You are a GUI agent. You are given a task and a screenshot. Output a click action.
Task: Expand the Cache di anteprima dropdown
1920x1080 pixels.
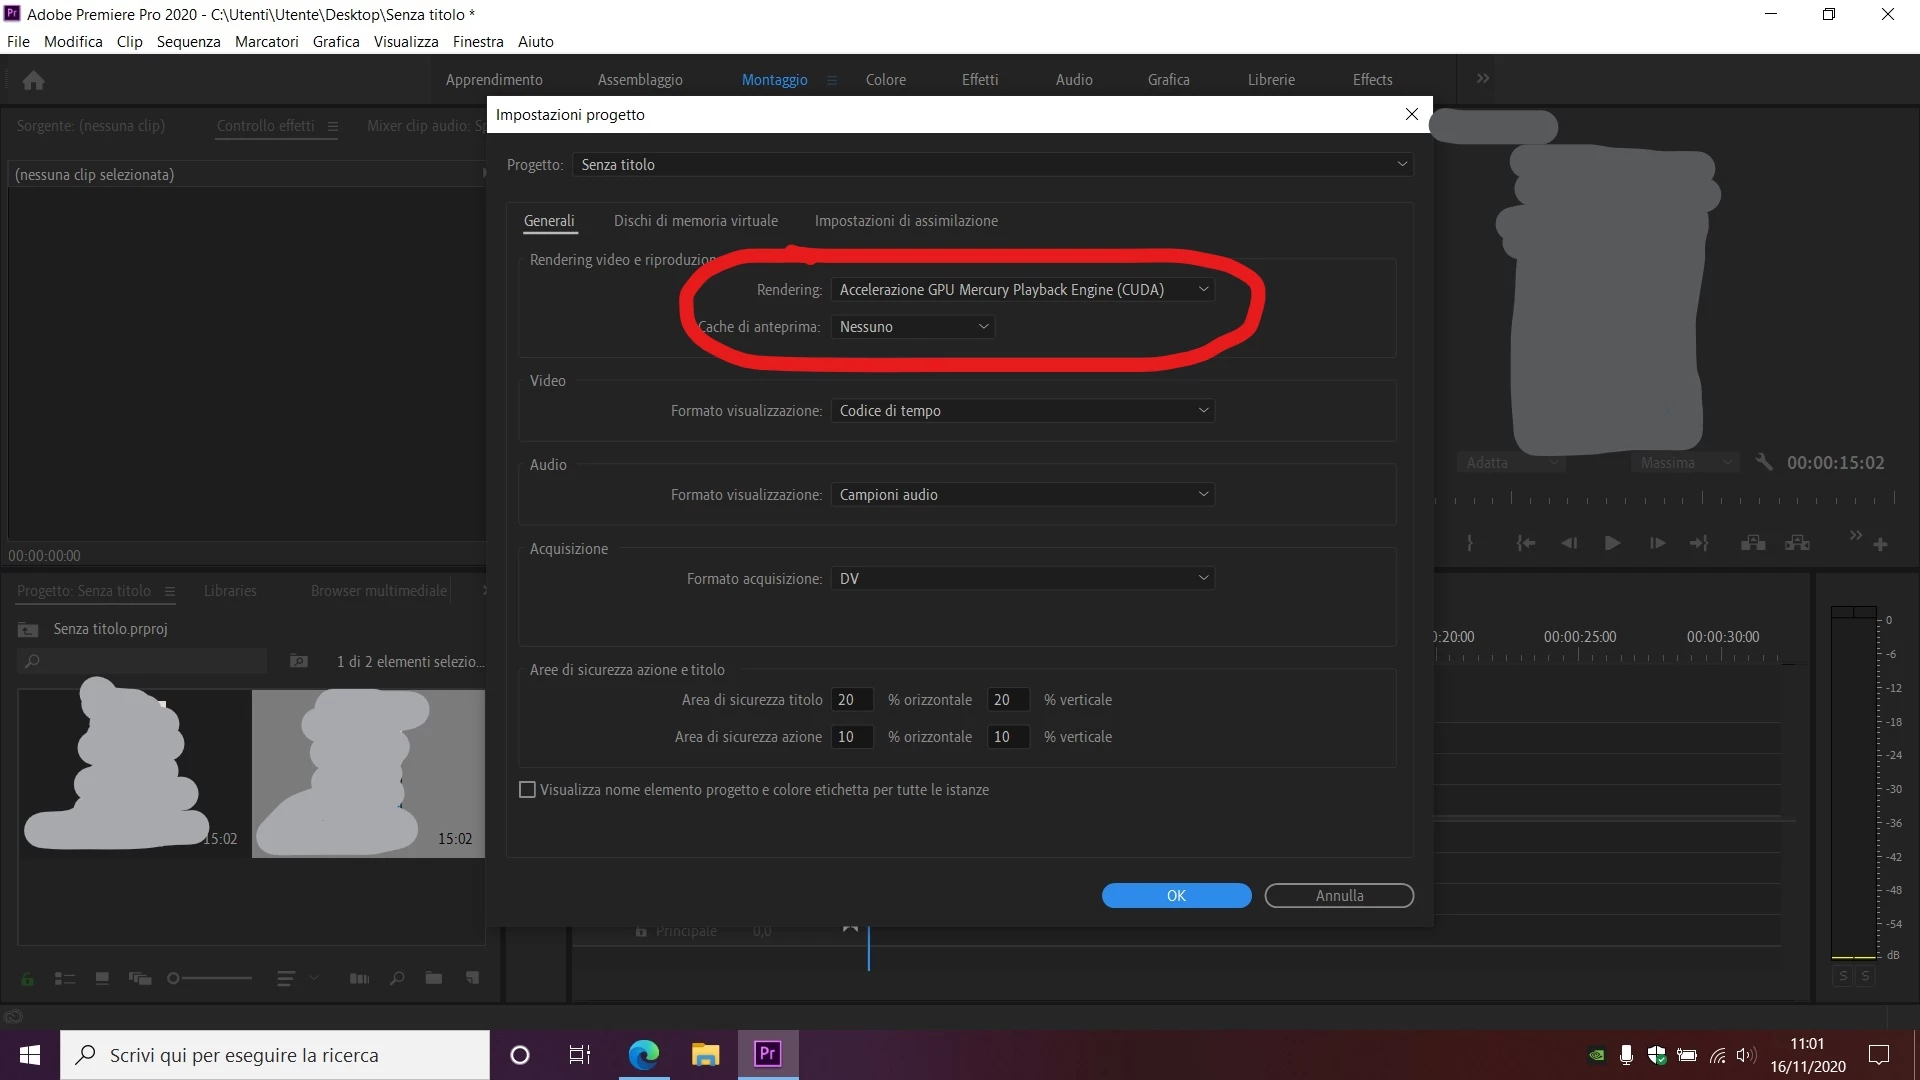[912, 327]
